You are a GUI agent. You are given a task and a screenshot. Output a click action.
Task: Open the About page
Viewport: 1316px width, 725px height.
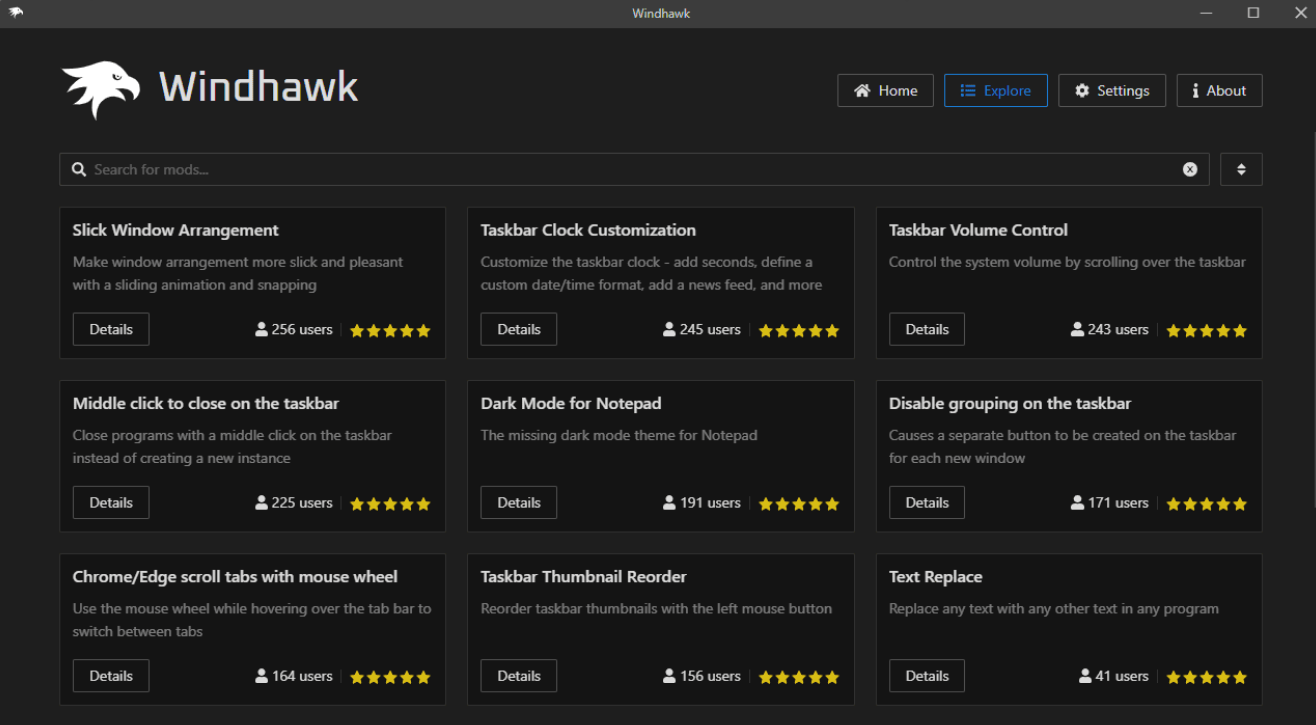tap(1219, 91)
